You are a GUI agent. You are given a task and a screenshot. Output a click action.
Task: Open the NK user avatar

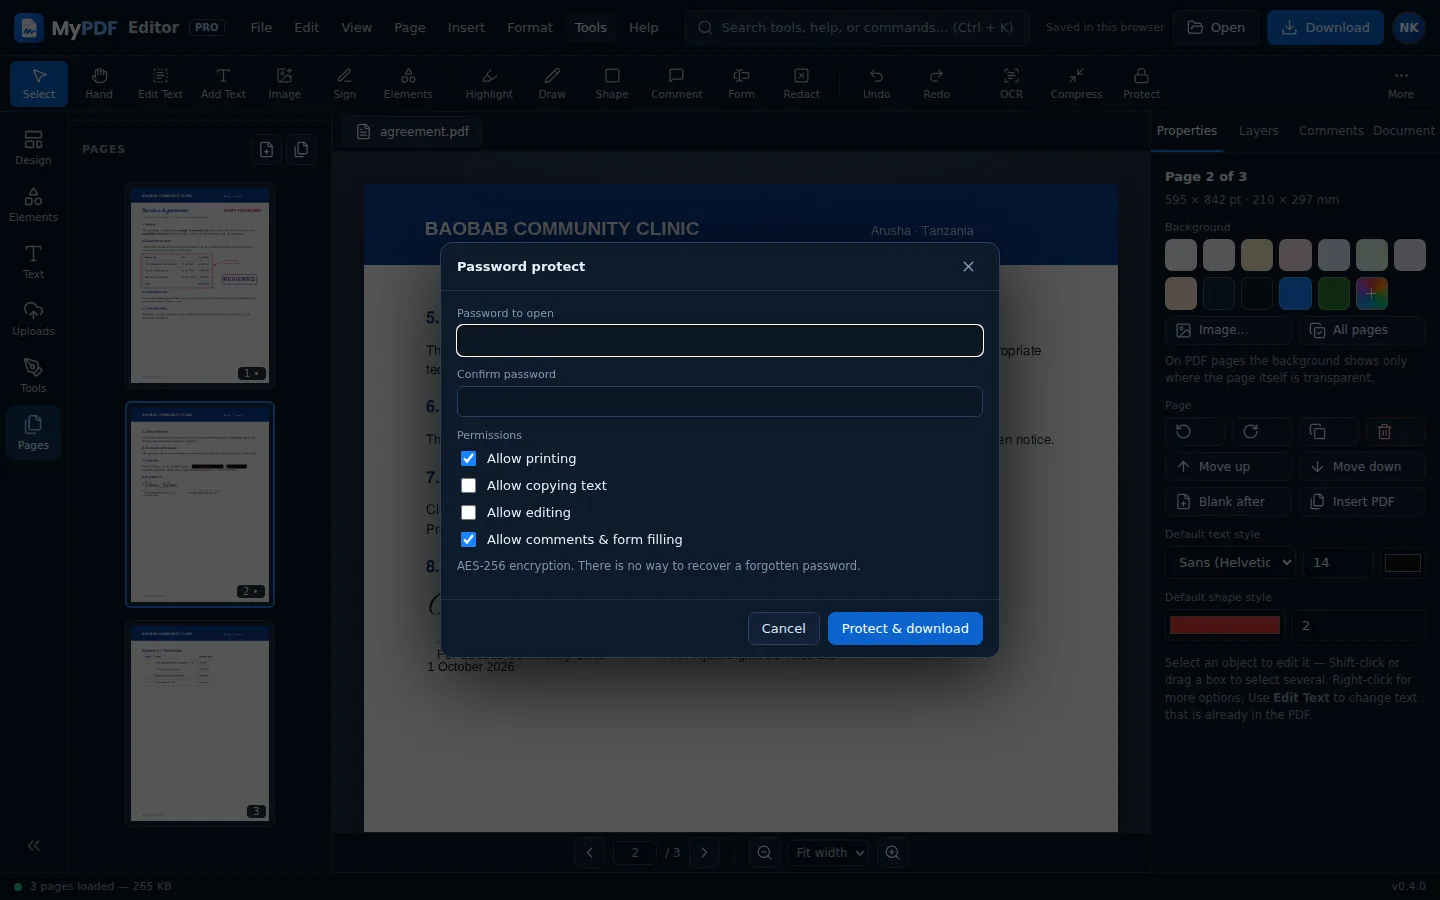pyautogui.click(x=1409, y=28)
